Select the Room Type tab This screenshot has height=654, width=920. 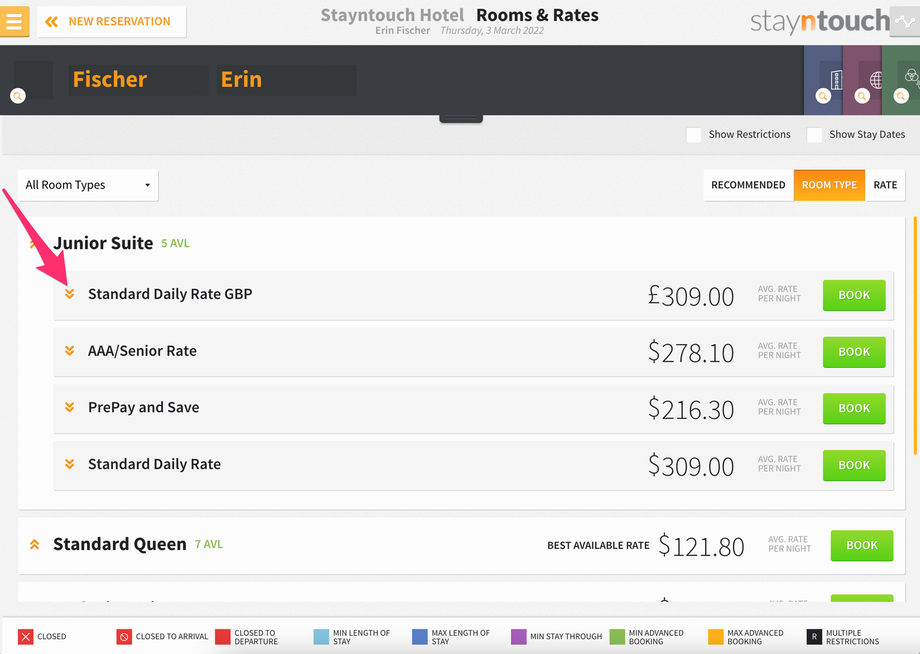(829, 185)
